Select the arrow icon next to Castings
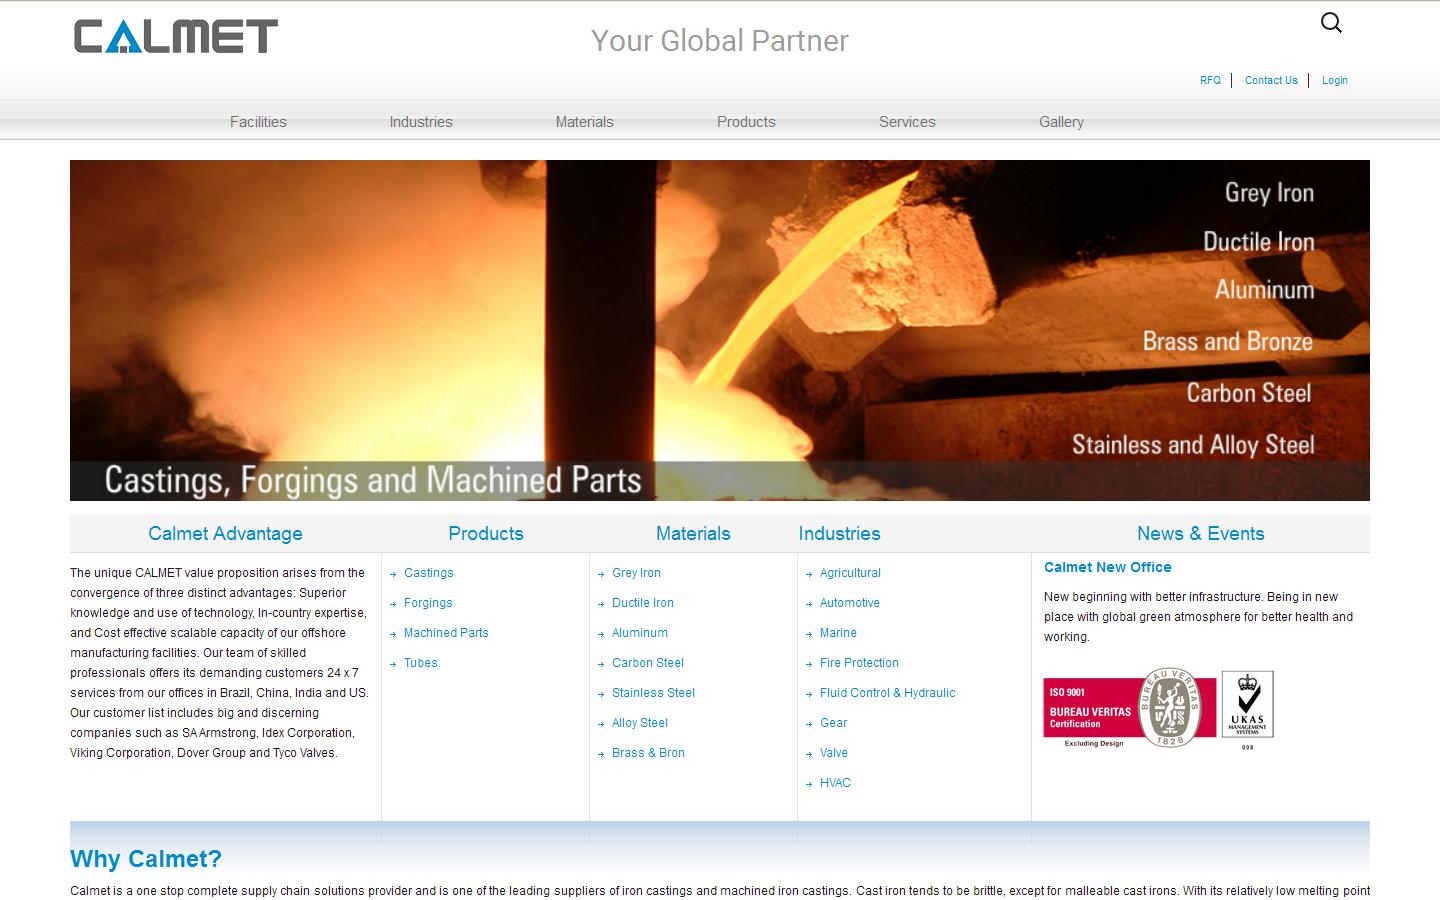 point(393,573)
